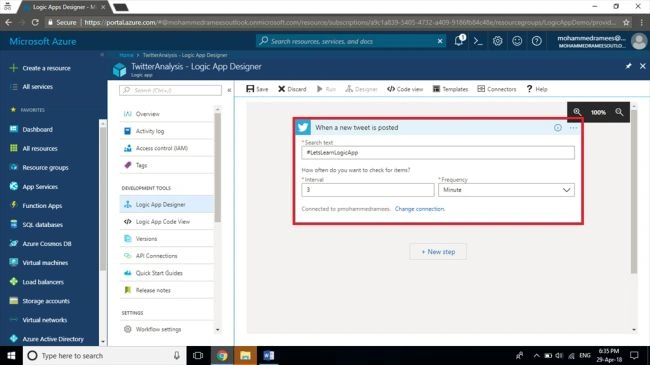650x365 pixels.
Task: Click the resource menu search box
Action: 170,90
